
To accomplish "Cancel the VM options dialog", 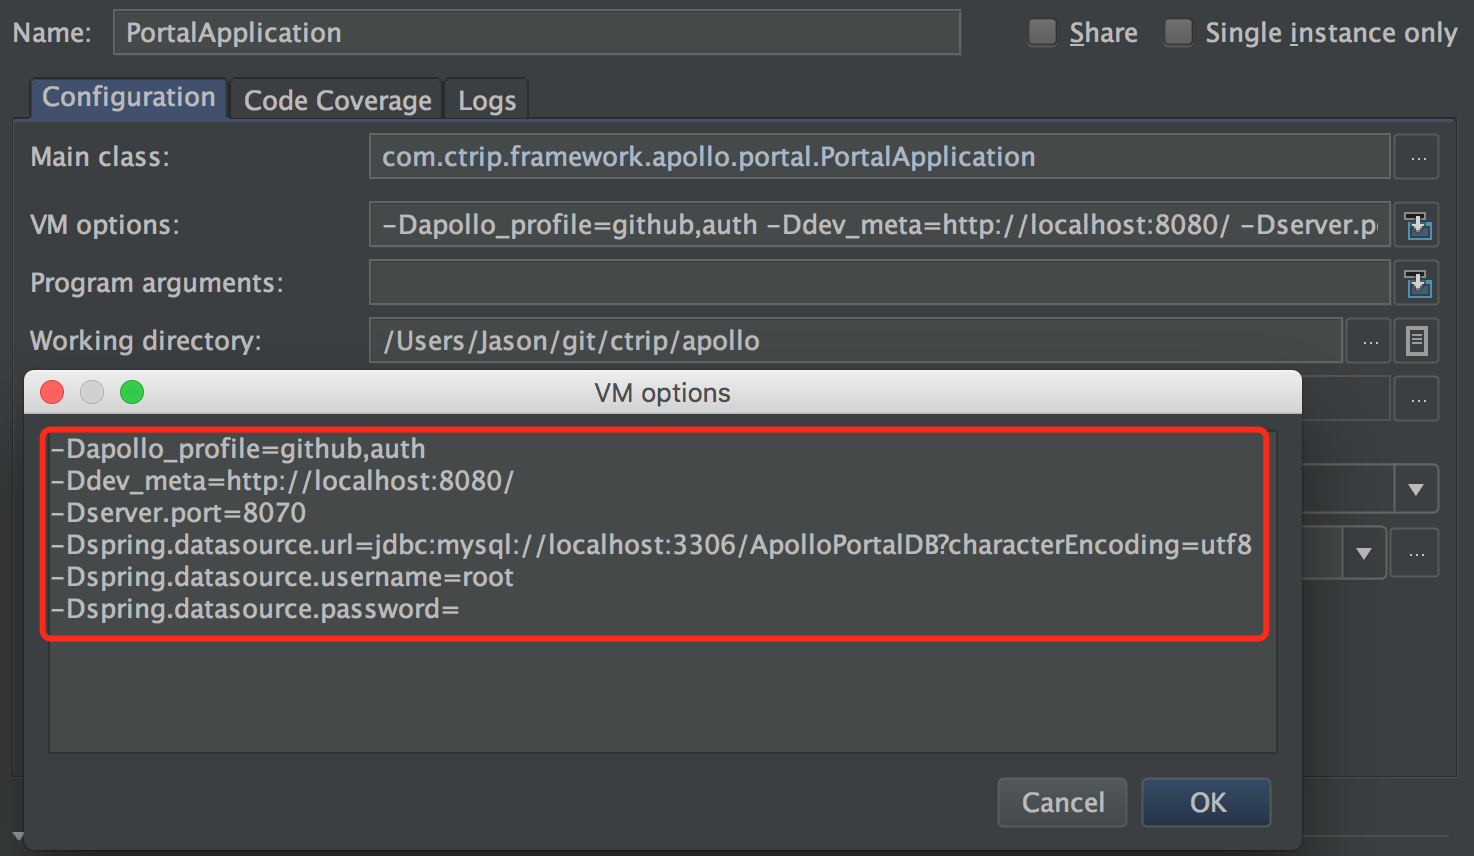I will click(1062, 802).
